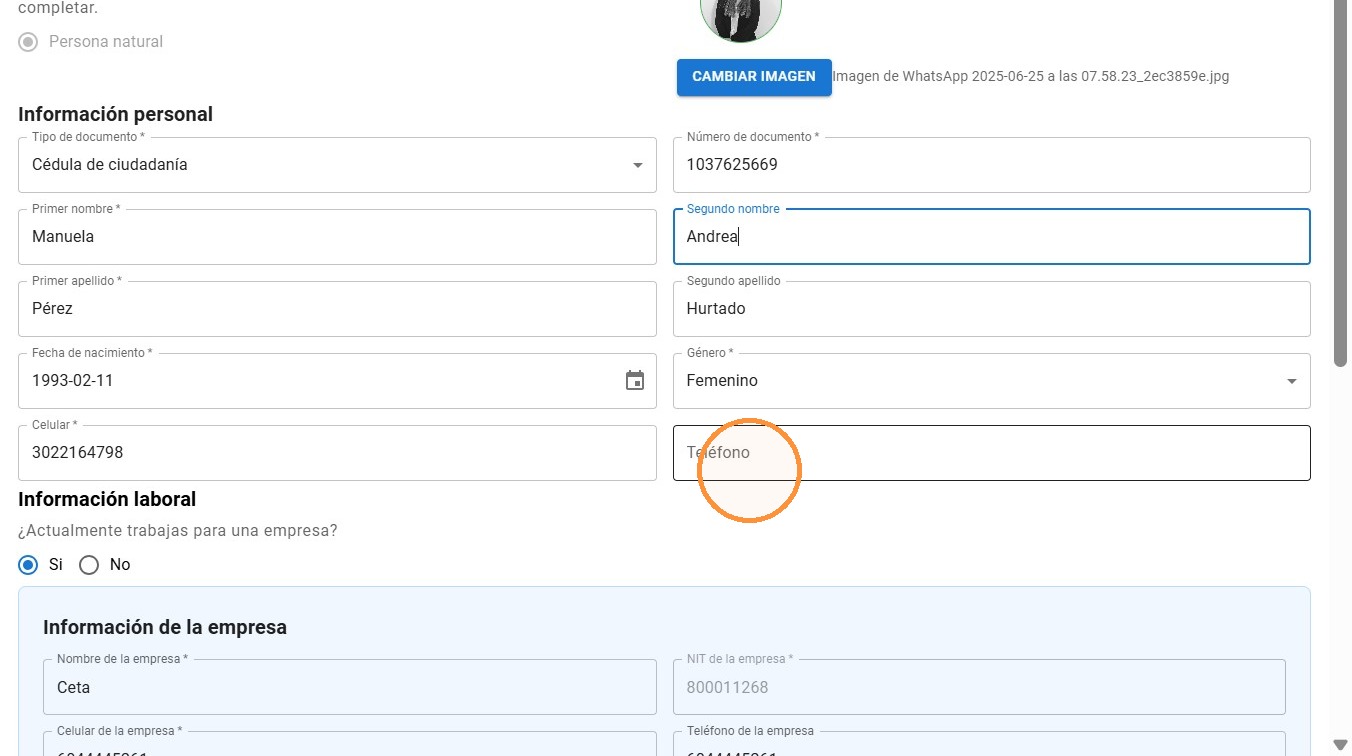Select the No radio button

pyautogui.click(x=89, y=565)
